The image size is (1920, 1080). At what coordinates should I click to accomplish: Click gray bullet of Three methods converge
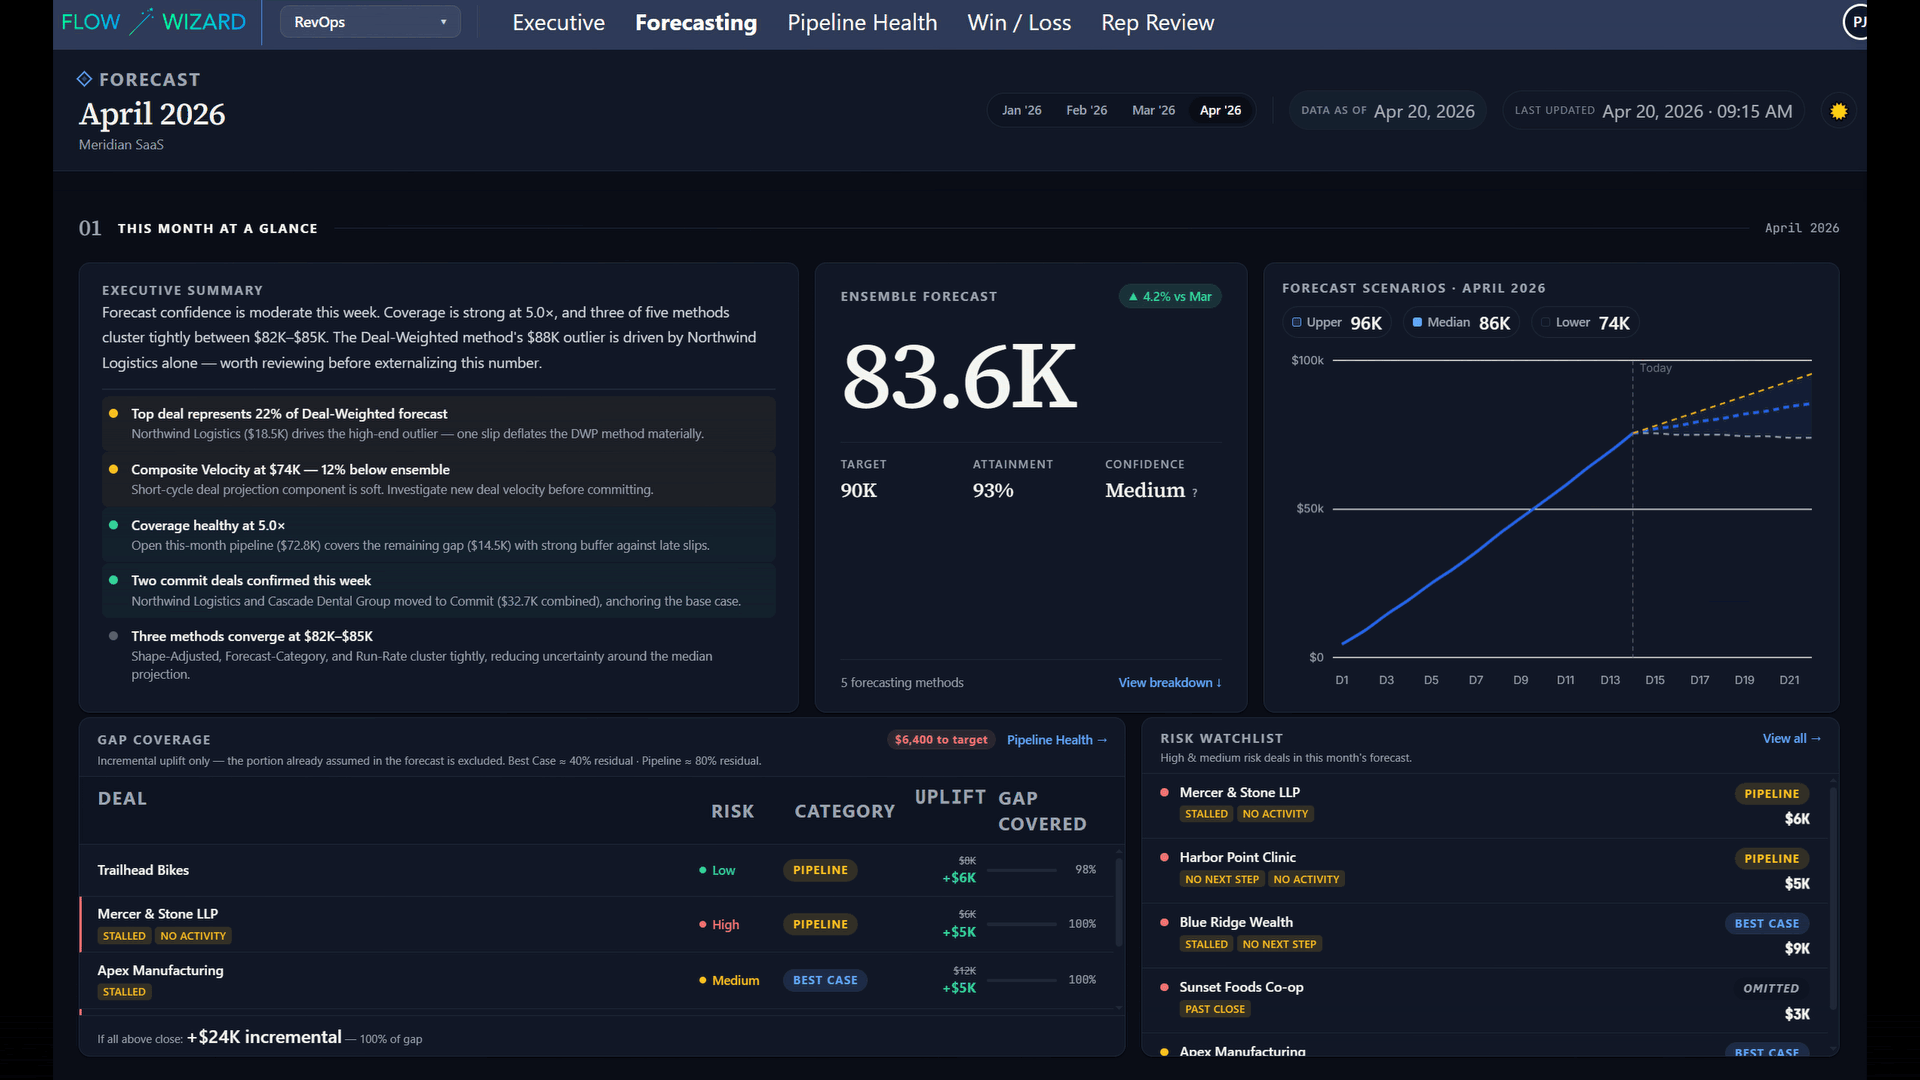[x=113, y=636]
